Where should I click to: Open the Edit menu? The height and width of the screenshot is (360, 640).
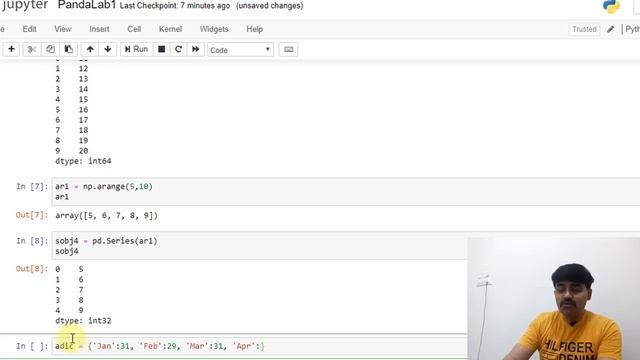(29, 29)
